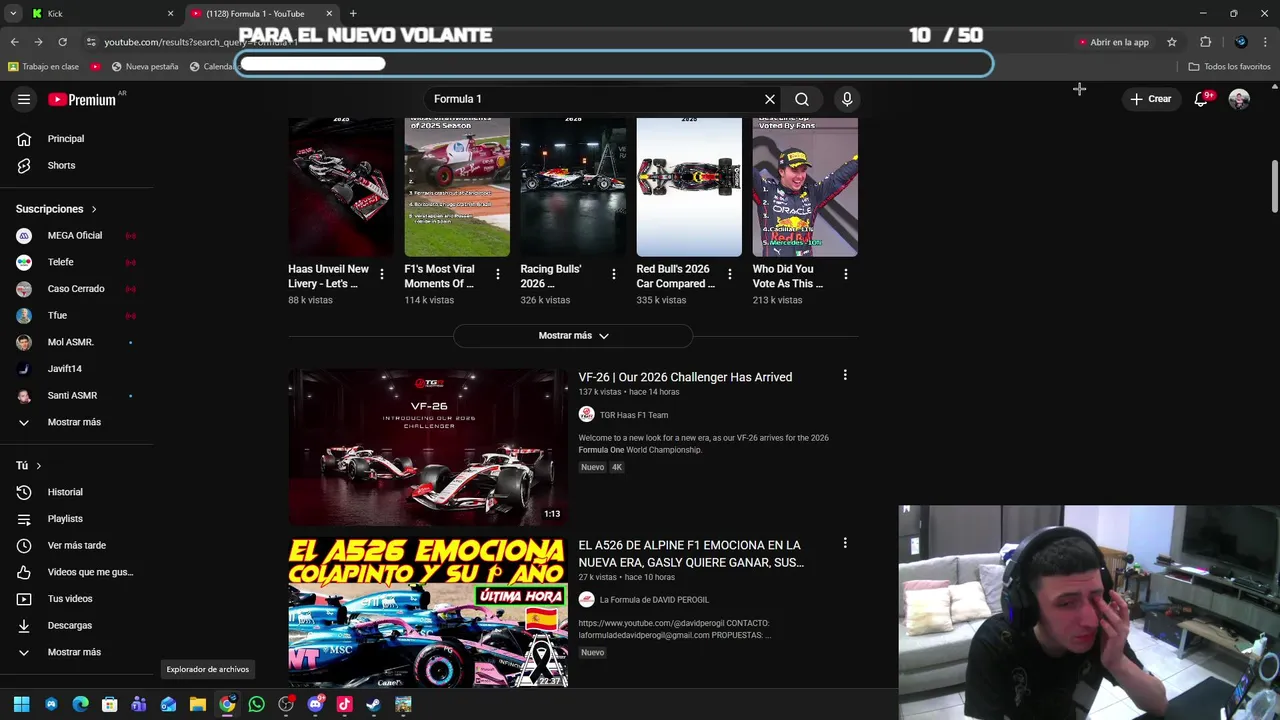This screenshot has width=1280, height=720.
Task: Open the YouTube hamburger guide menu
Action: (24, 99)
